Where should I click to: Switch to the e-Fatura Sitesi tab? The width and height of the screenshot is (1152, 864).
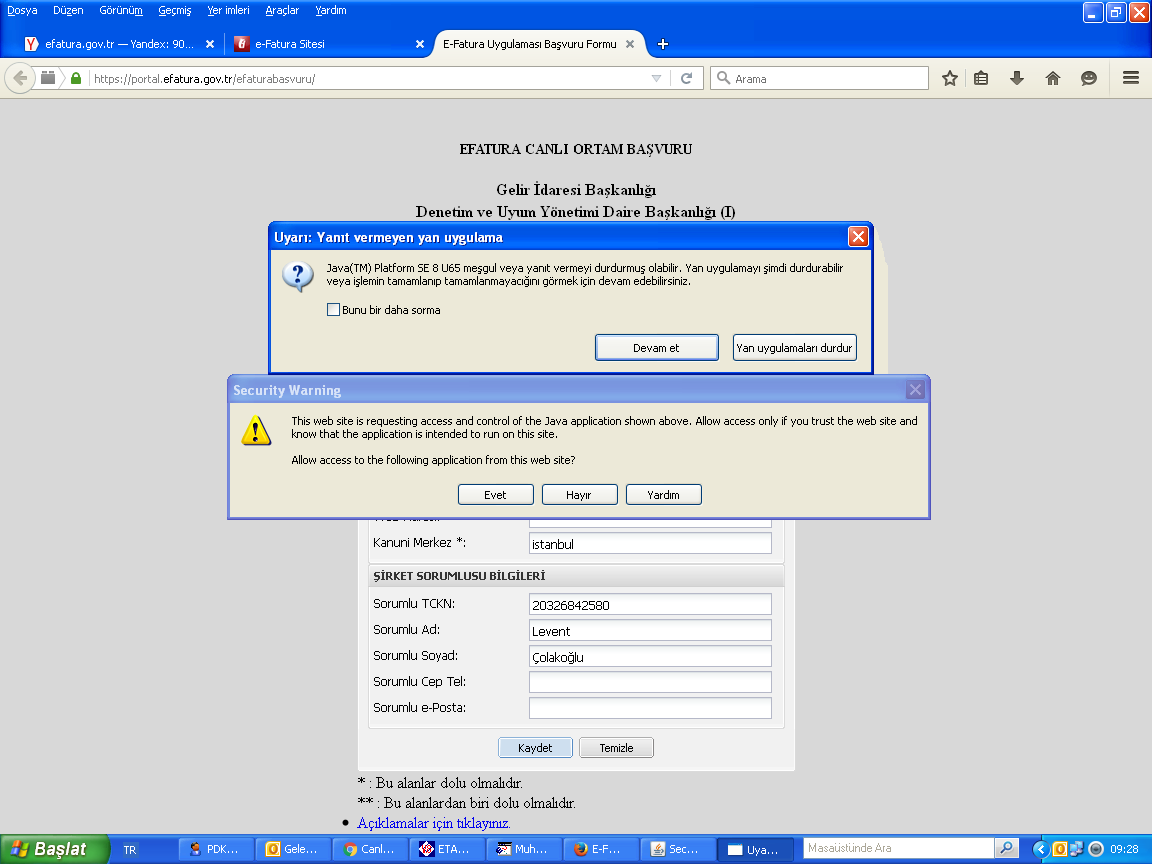coord(318,44)
